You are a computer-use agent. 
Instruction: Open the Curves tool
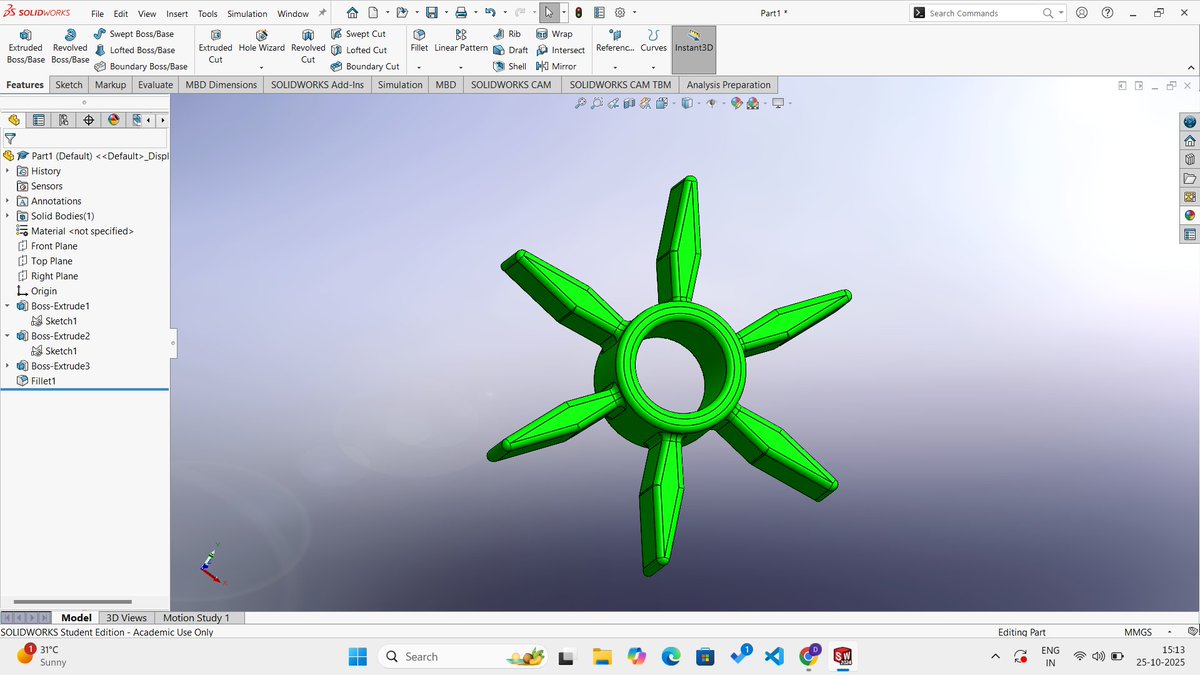pyautogui.click(x=653, y=41)
